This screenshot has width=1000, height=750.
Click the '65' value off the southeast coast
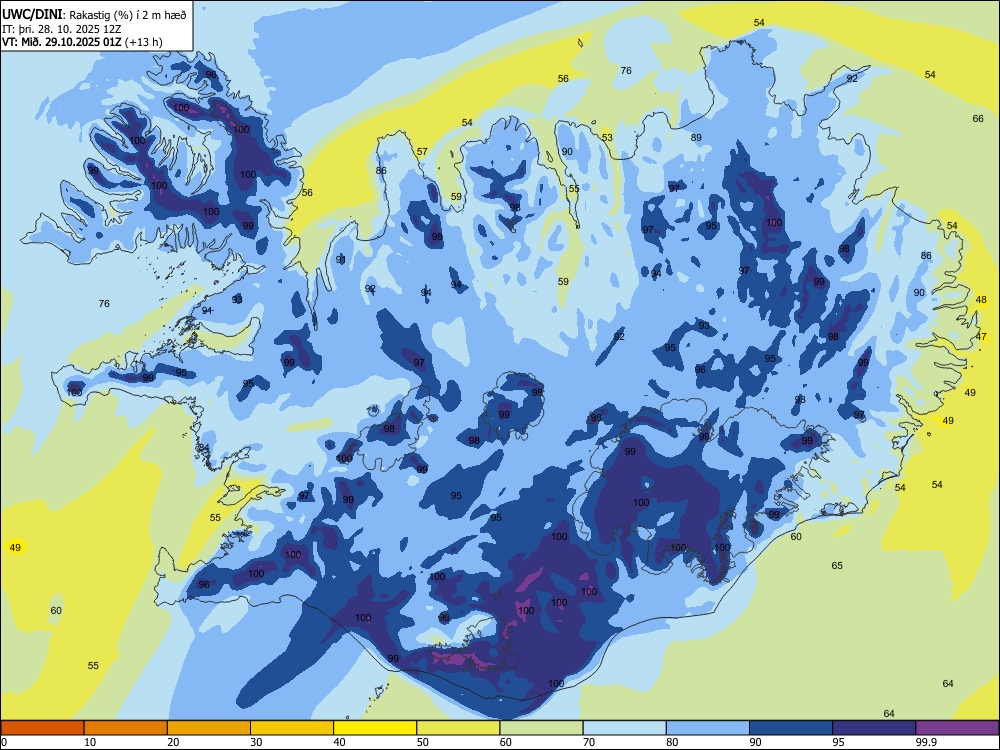837,566
